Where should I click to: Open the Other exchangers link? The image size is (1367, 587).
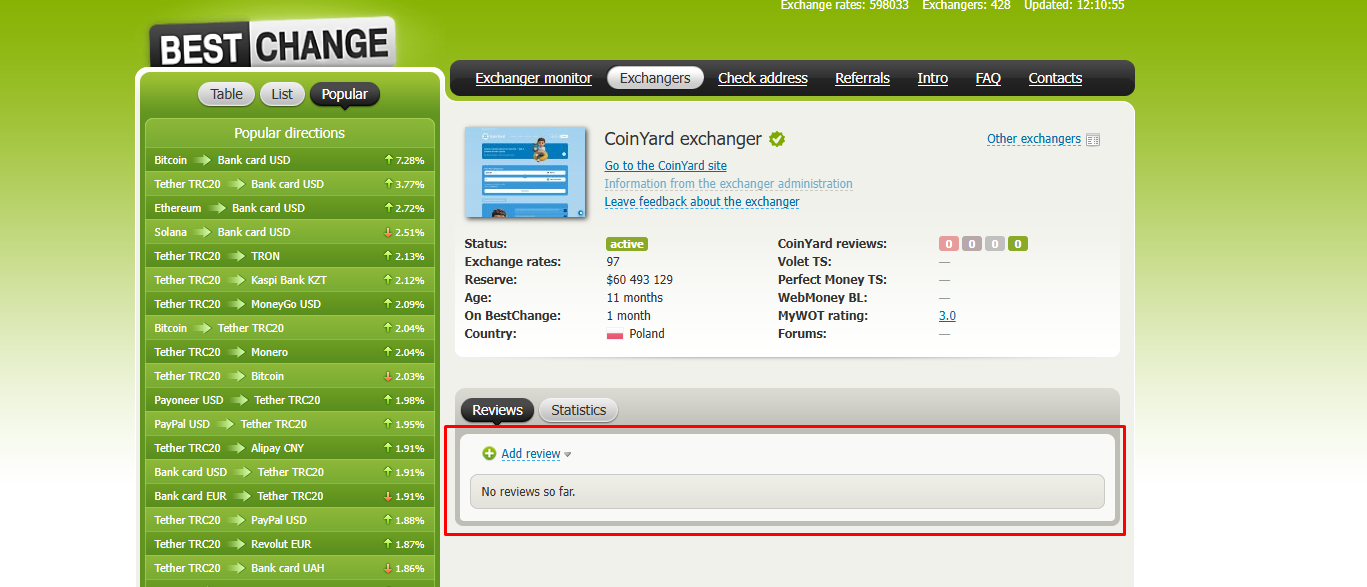tap(1034, 139)
